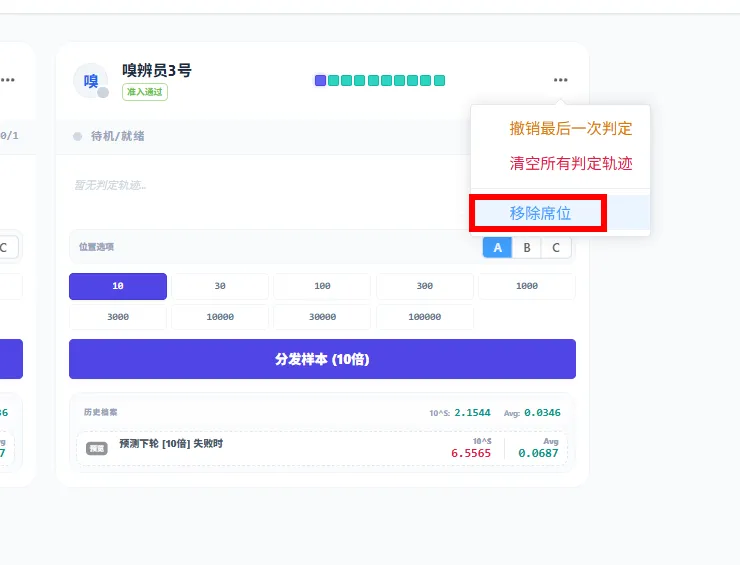Select position option B
The width and height of the screenshot is (740, 565).
pos(527,247)
